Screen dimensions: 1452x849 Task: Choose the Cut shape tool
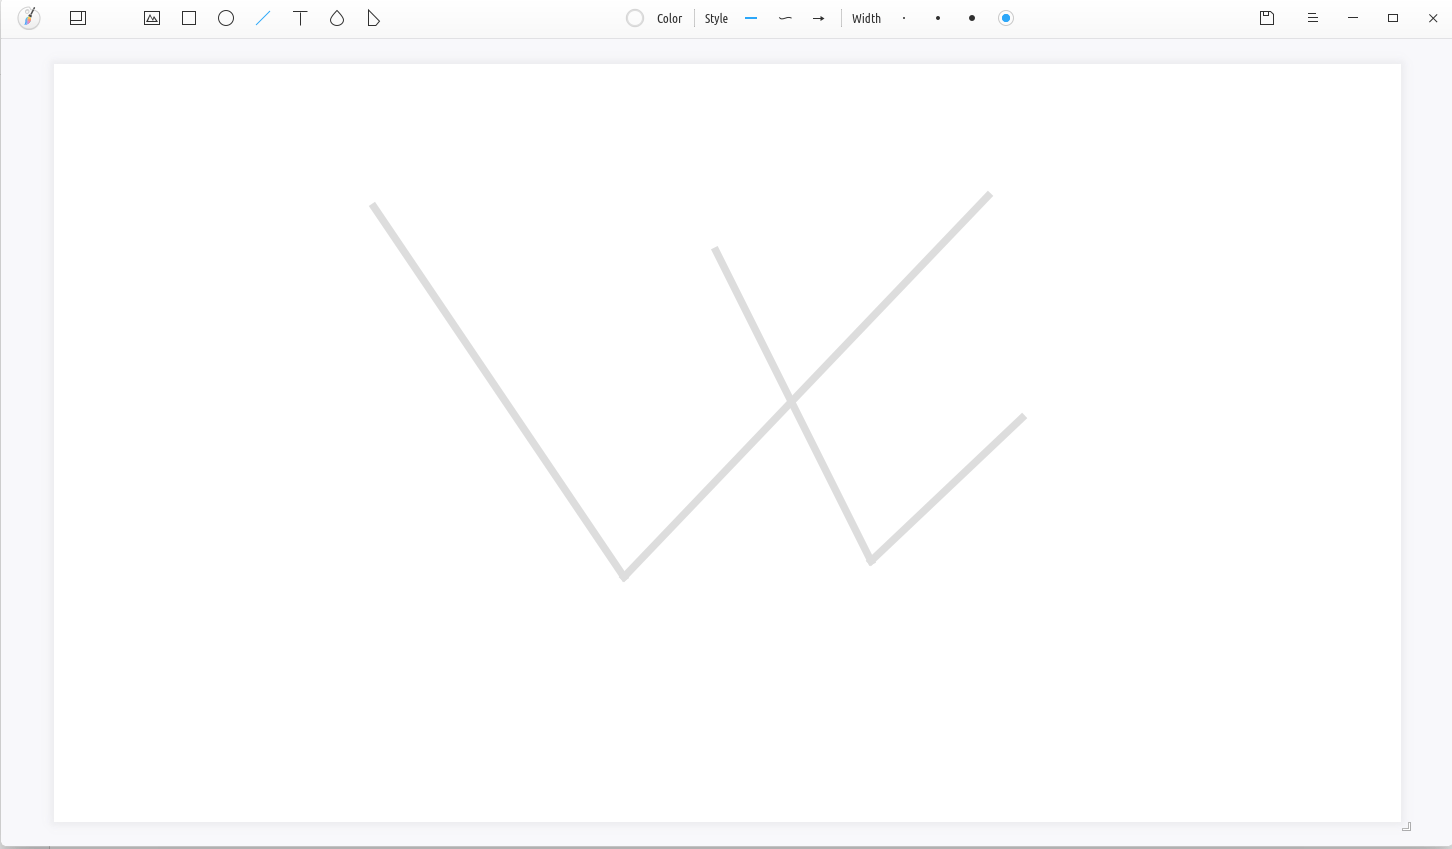[373, 18]
